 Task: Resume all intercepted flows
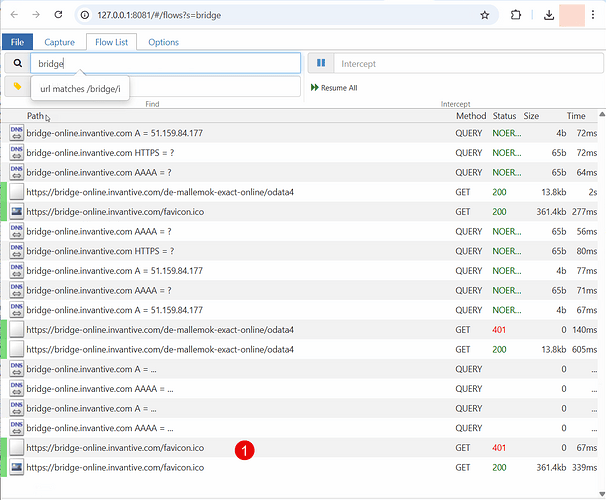click(x=334, y=88)
